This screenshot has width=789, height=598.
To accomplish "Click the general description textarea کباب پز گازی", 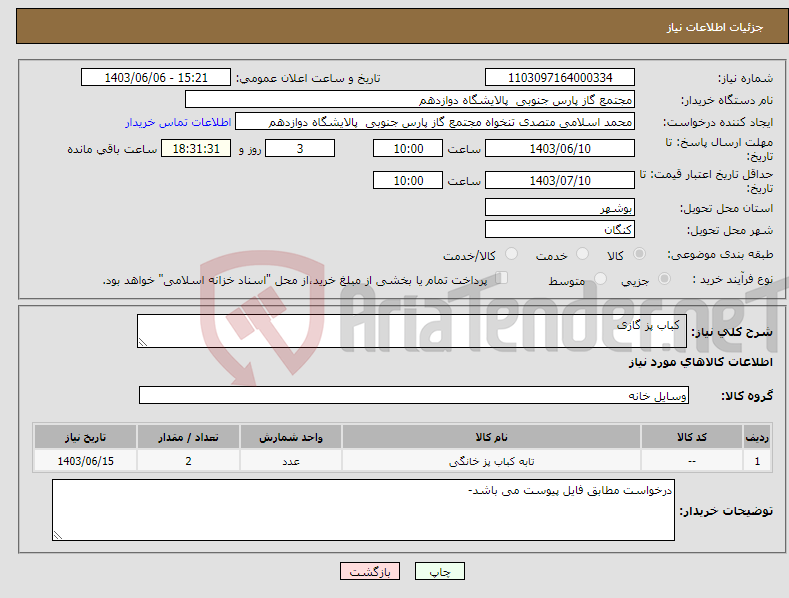I will (412, 331).
